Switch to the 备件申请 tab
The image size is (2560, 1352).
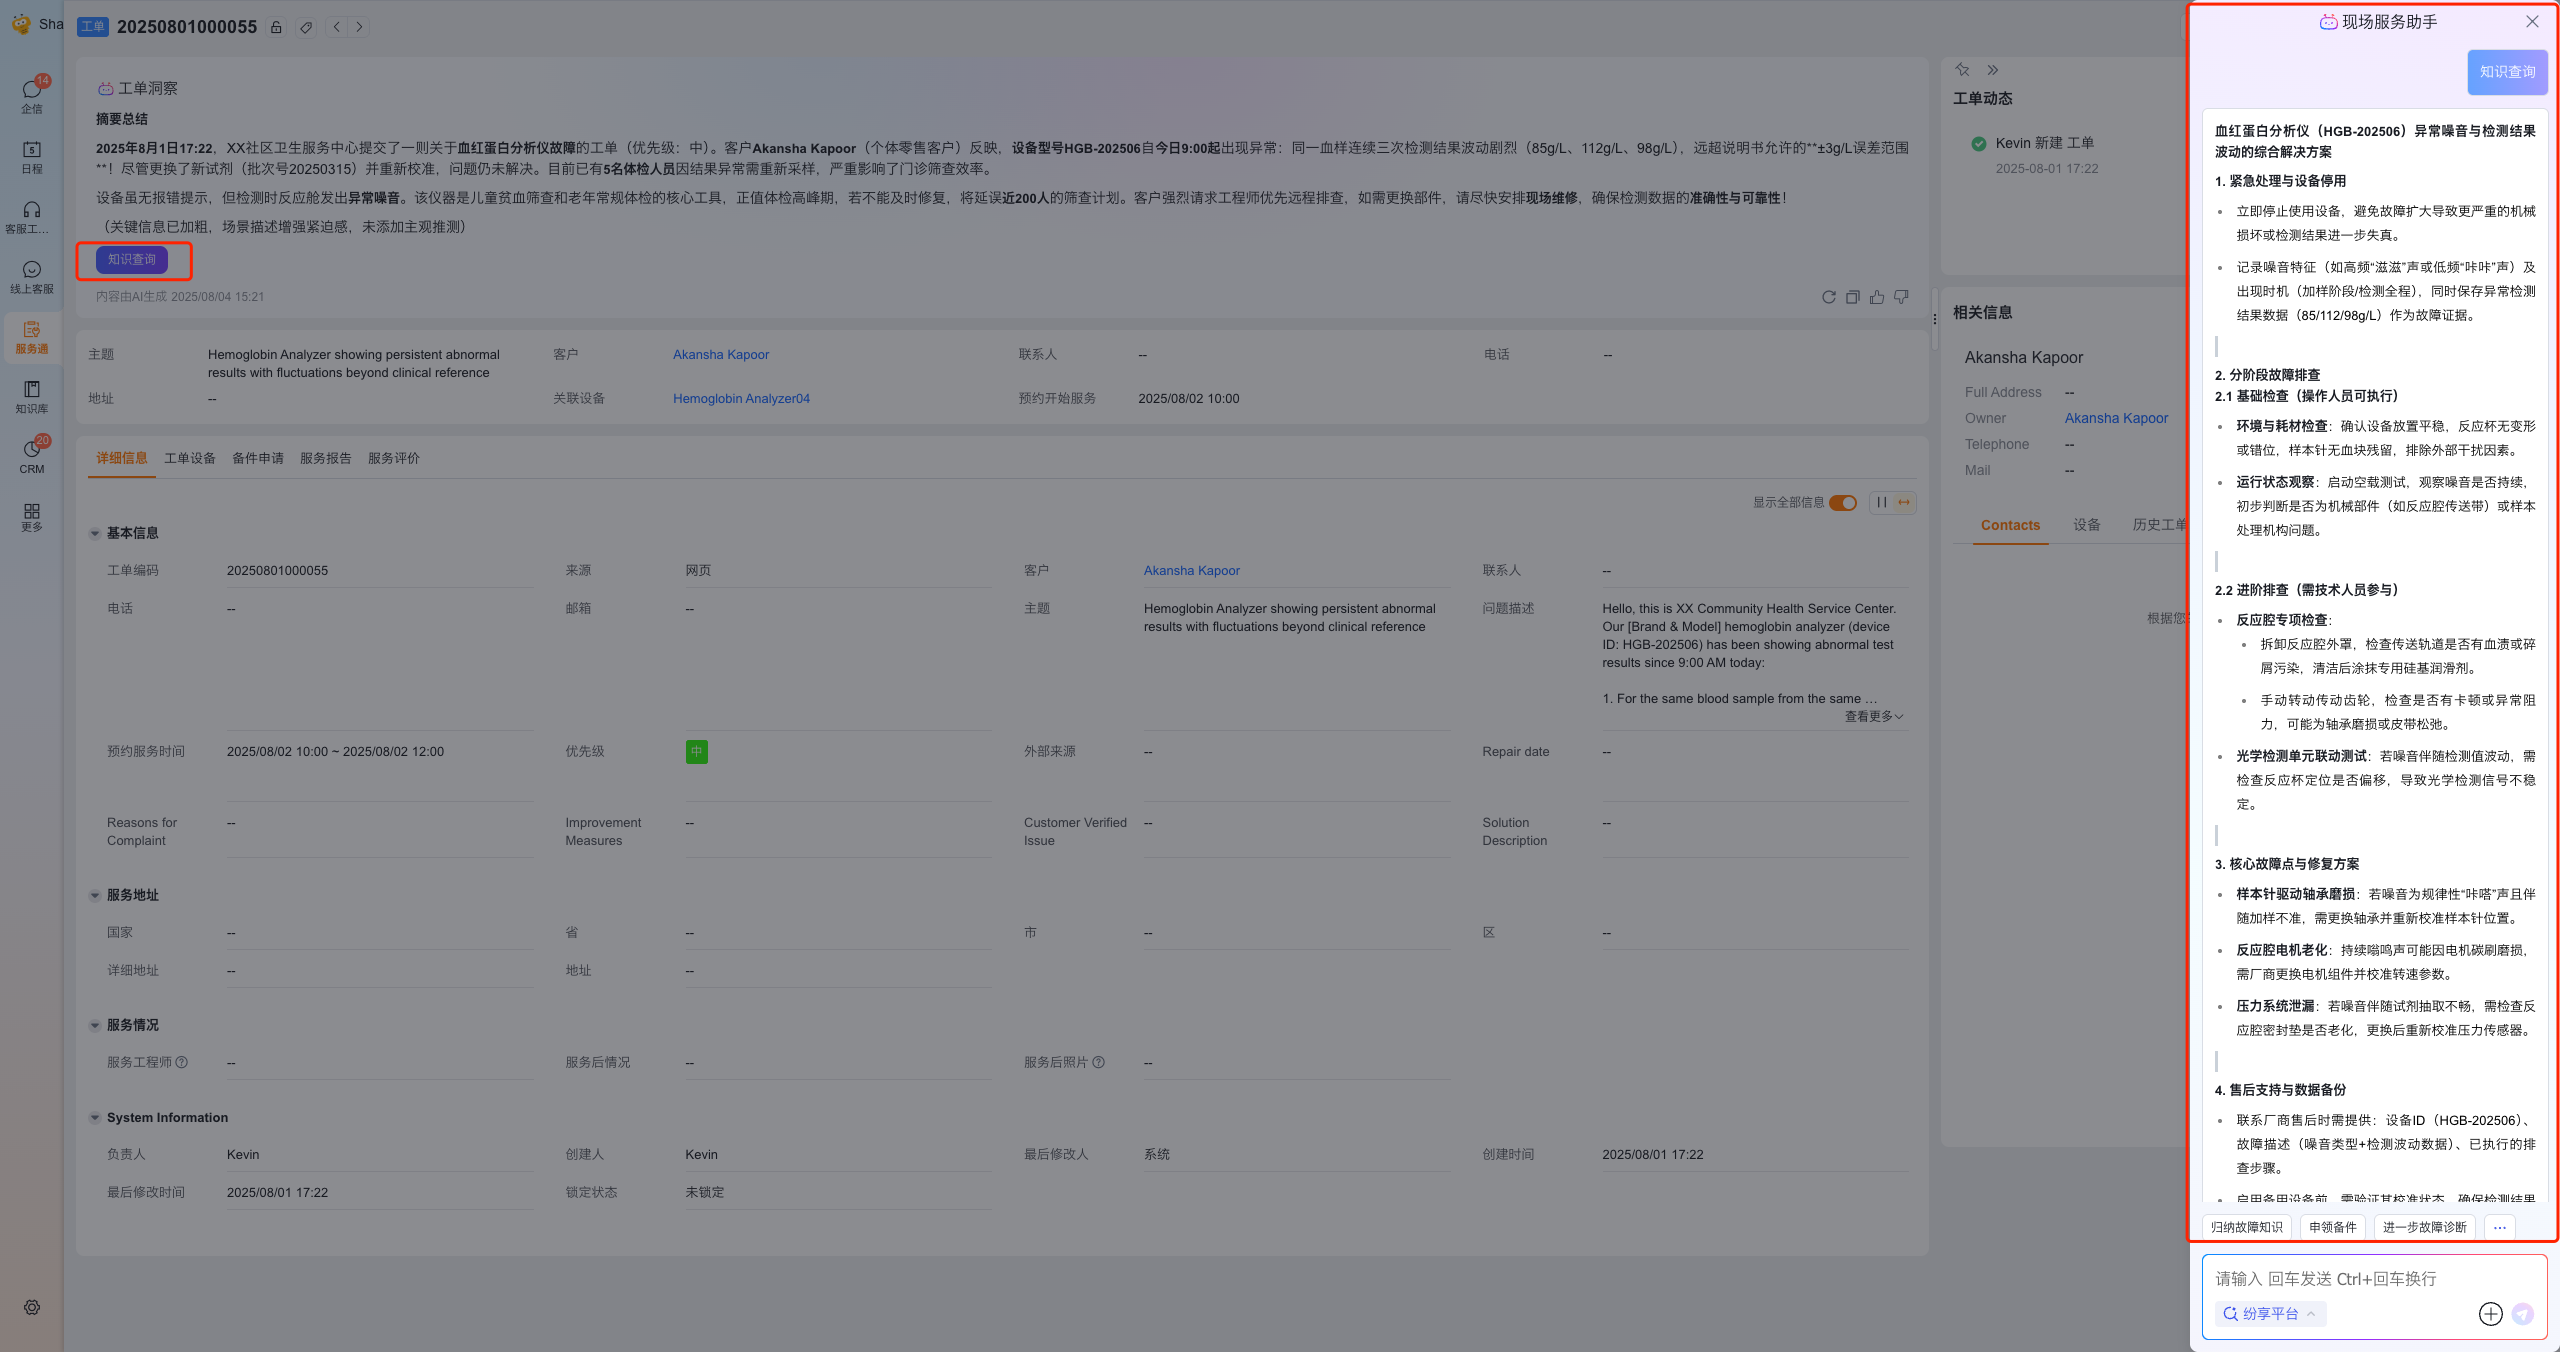point(258,458)
